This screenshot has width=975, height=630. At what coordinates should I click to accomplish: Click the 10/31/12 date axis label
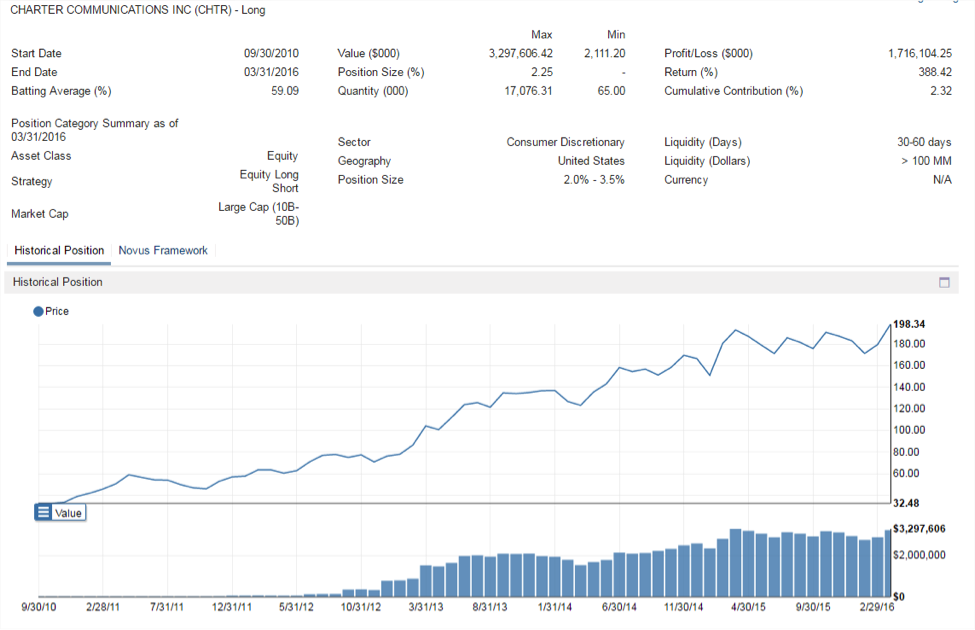[361, 607]
